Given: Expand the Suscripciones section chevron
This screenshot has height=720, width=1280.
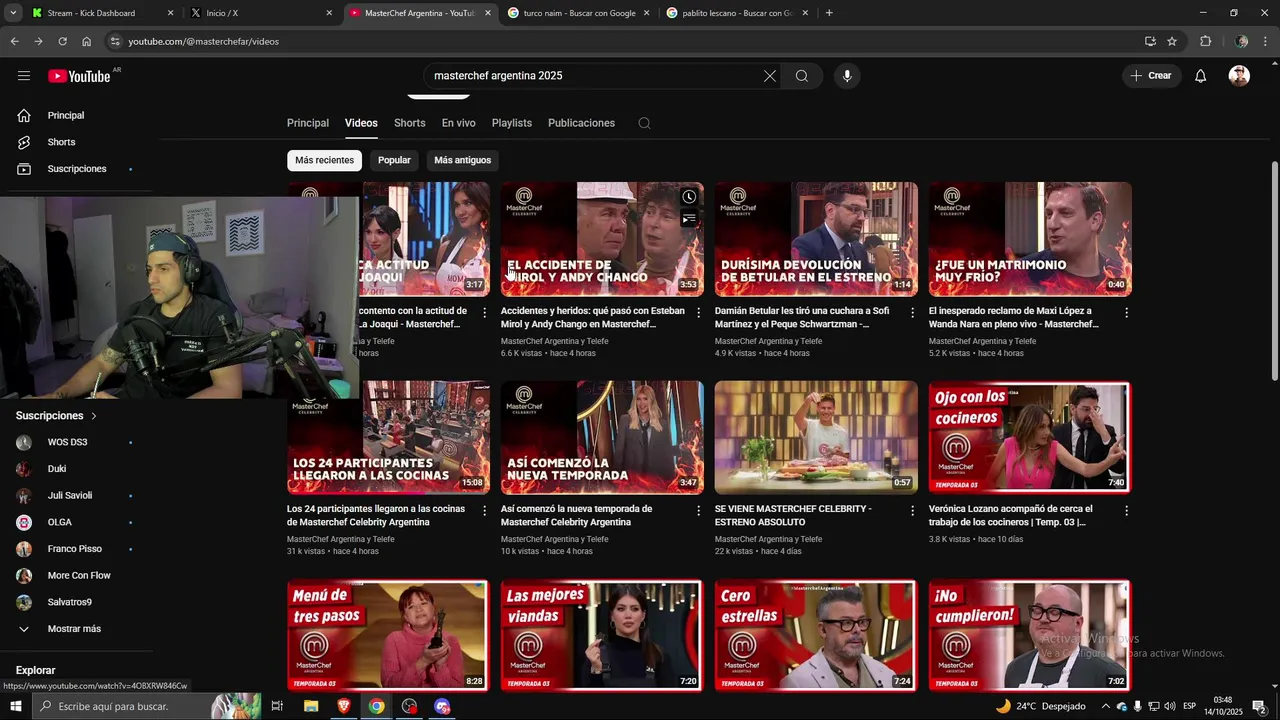Looking at the screenshot, I should [94, 416].
